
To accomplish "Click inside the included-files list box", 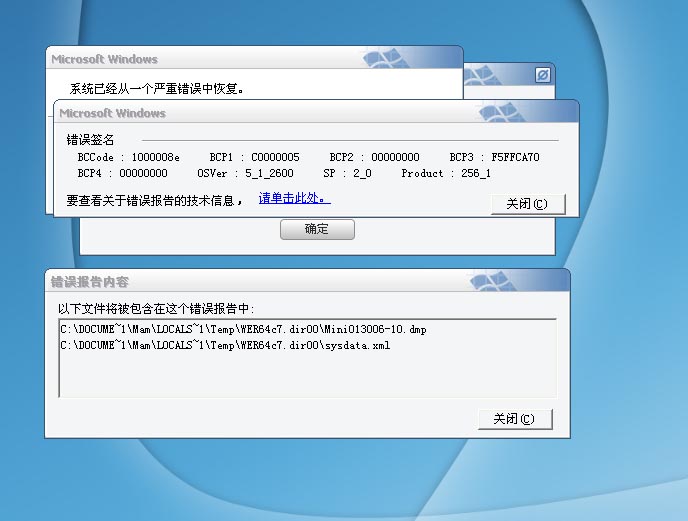I will click(x=308, y=358).
